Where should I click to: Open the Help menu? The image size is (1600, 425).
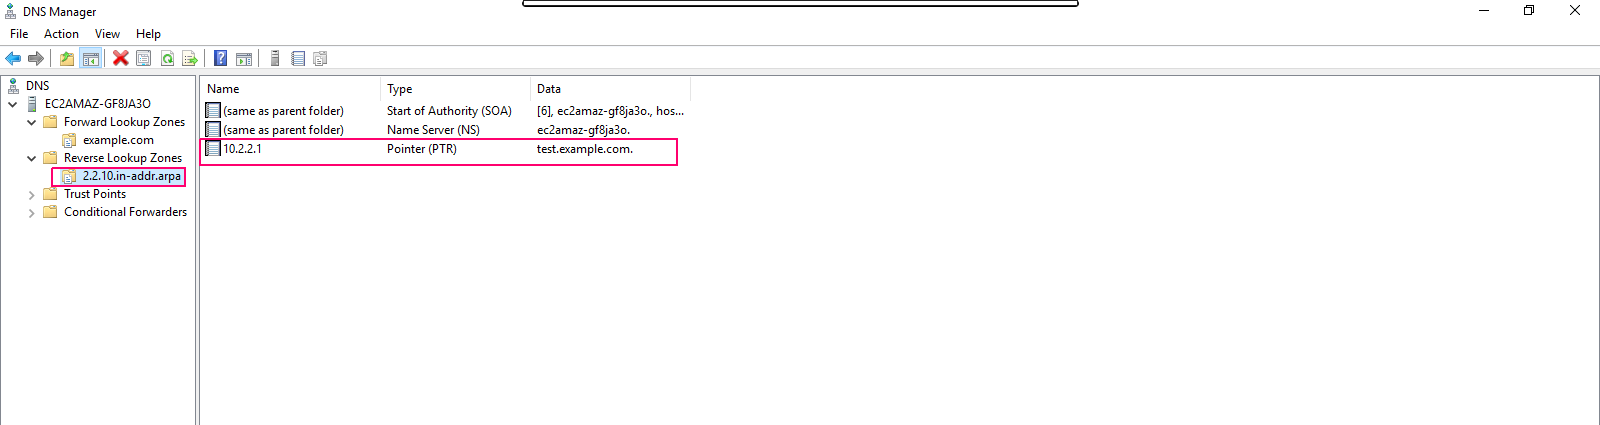[148, 34]
